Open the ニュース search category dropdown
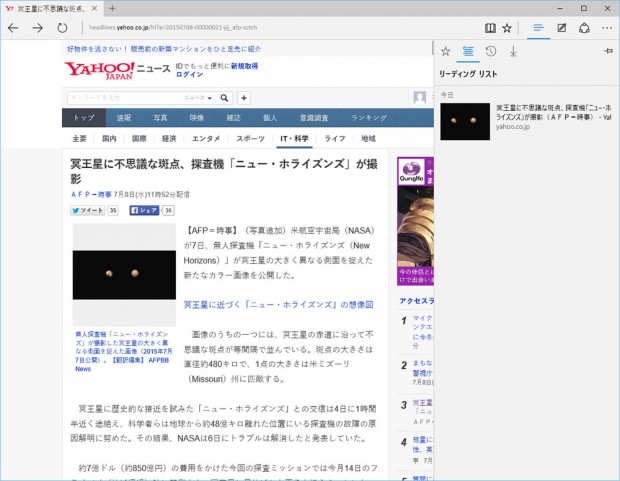The height and width of the screenshot is (481, 620). [x=198, y=98]
